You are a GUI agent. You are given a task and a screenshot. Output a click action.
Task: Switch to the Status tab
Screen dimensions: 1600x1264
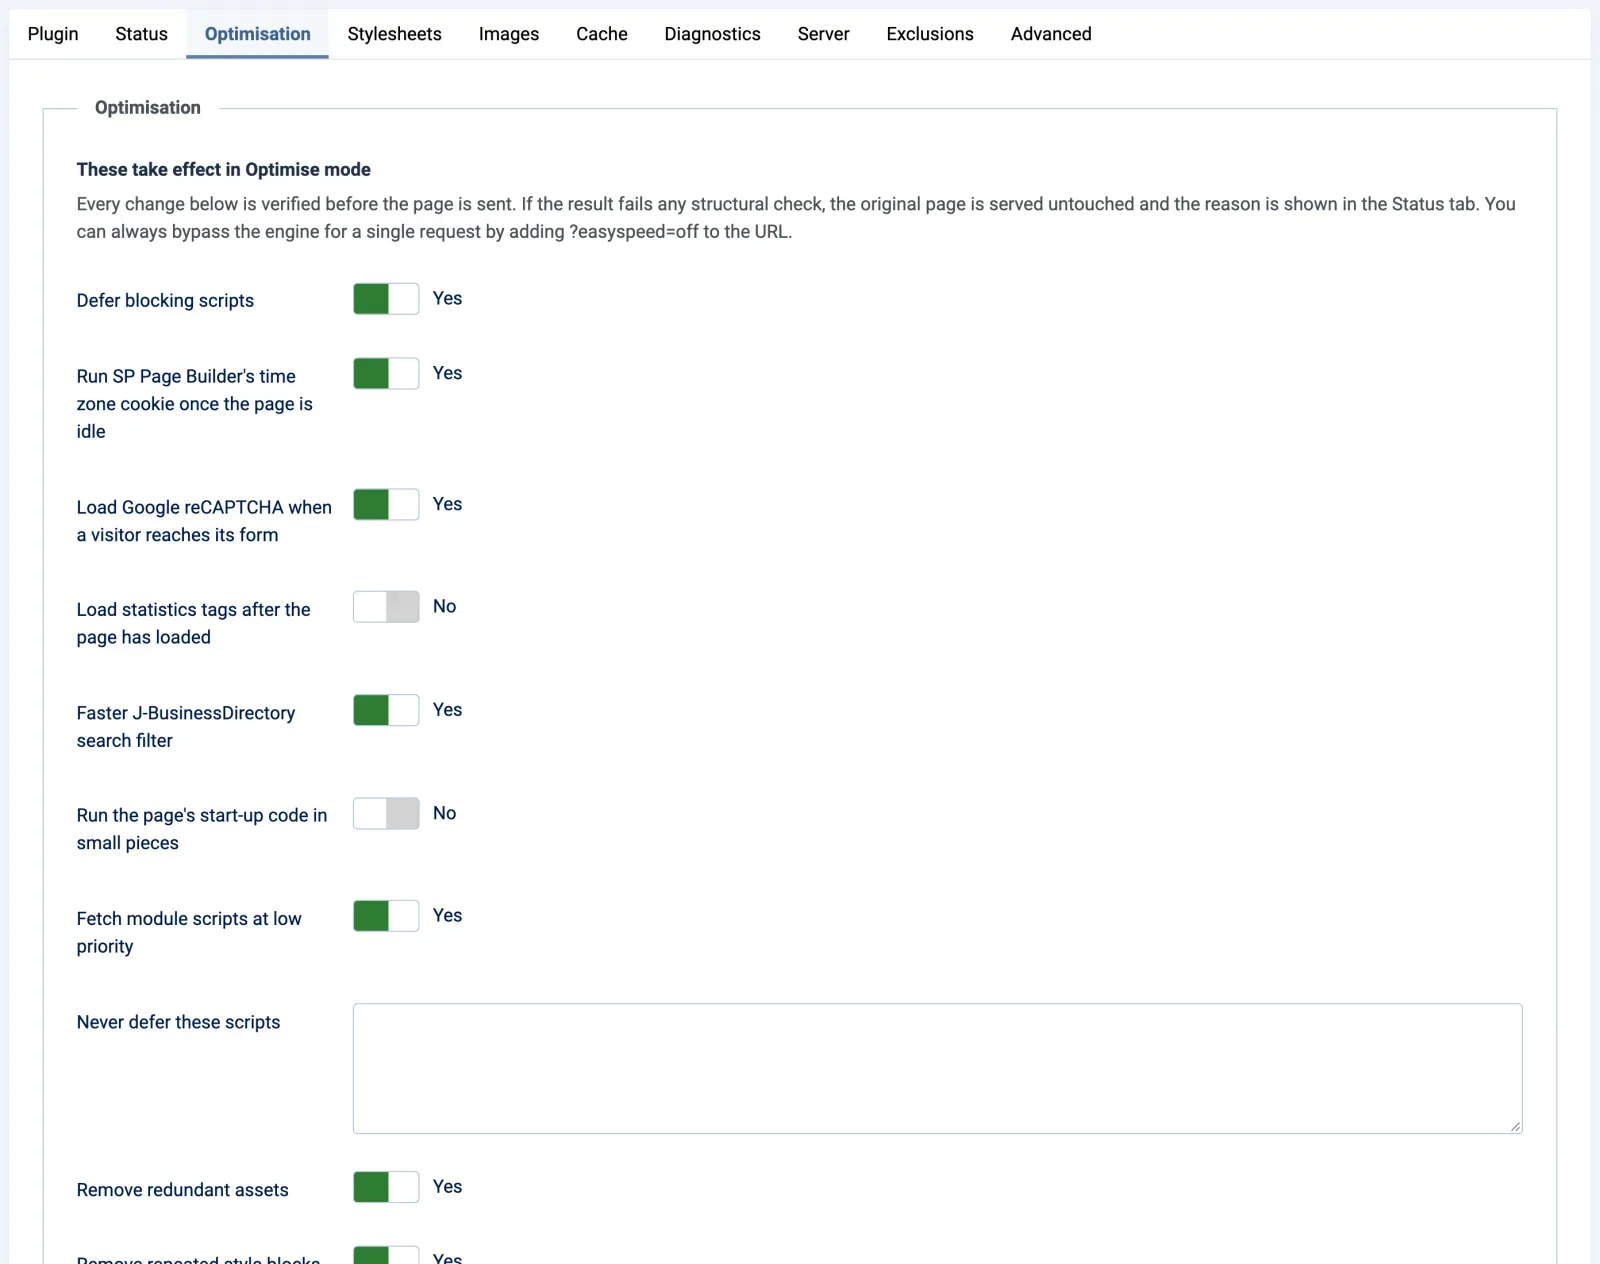141,34
